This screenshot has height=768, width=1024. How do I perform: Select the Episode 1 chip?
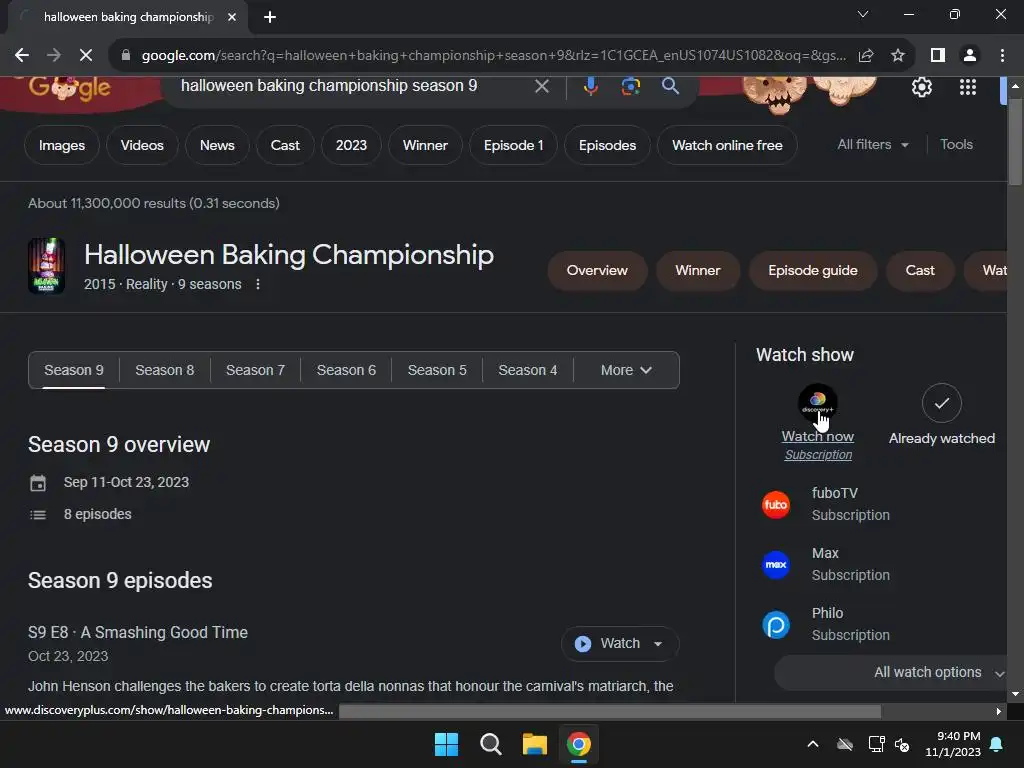tap(513, 145)
